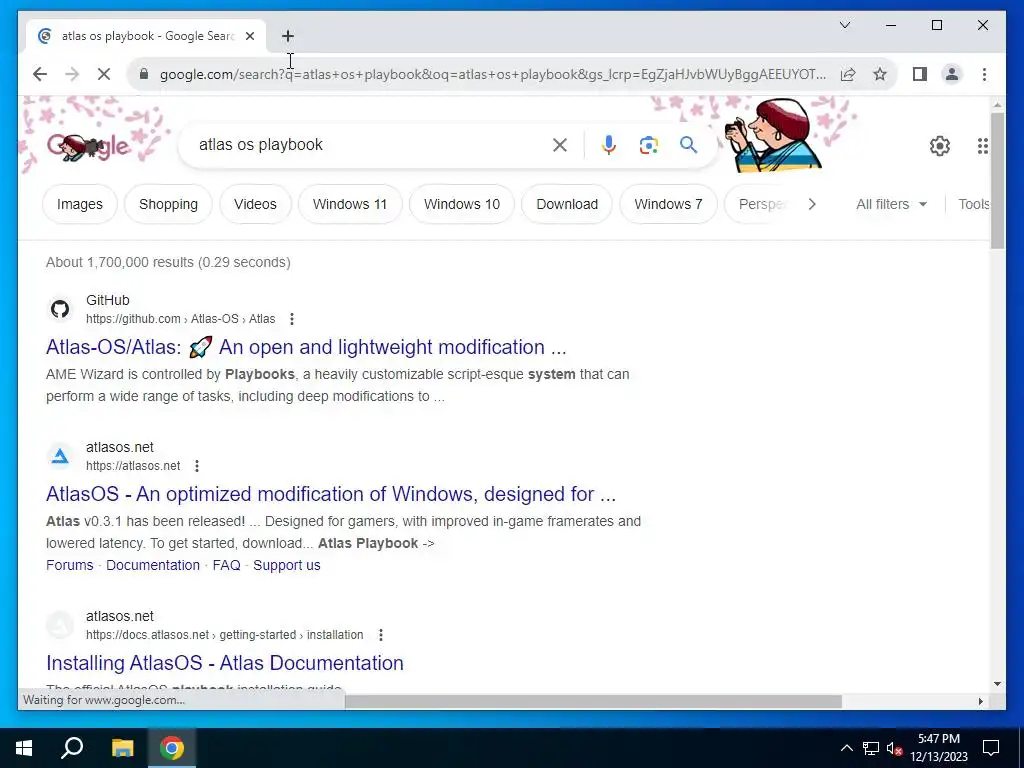1024x768 pixels.
Task: Click the GitHub favicon in first result
Action: pos(60,309)
